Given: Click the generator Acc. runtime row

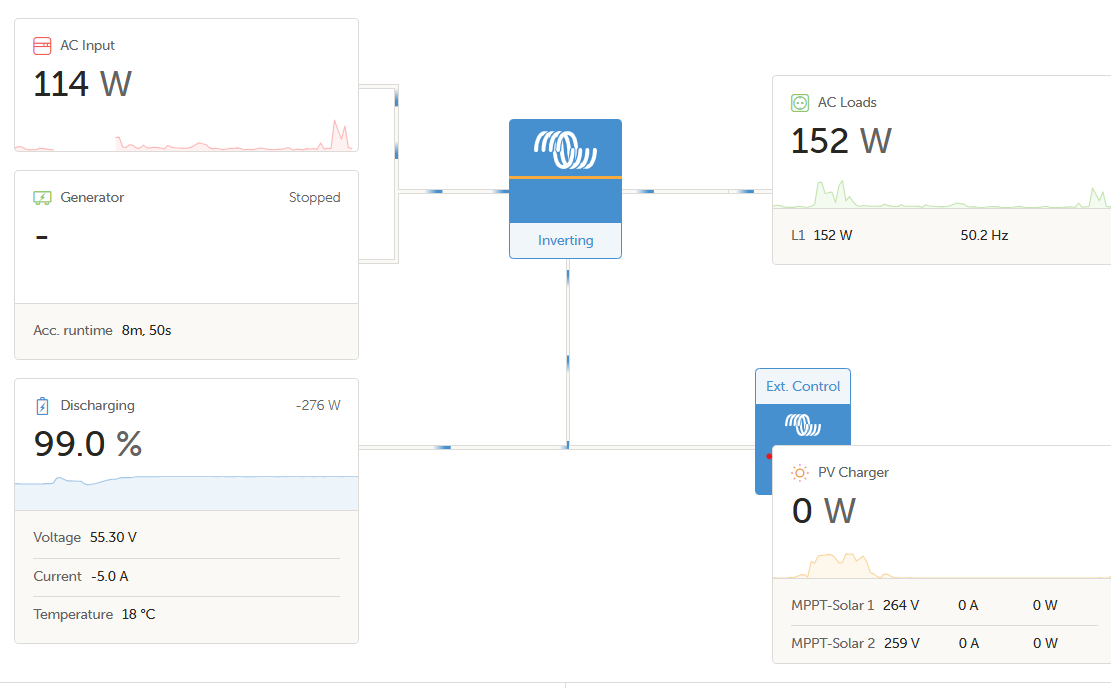Looking at the screenshot, I should pyautogui.click(x=186, y=330).
